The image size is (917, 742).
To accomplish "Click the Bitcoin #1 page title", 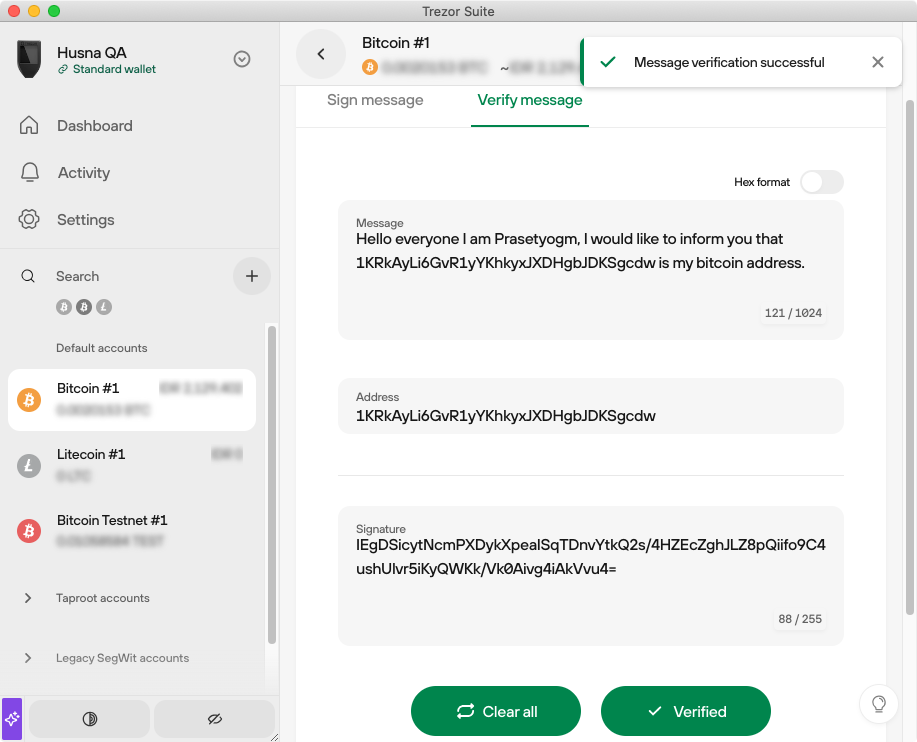I will [x=396, y=43].
